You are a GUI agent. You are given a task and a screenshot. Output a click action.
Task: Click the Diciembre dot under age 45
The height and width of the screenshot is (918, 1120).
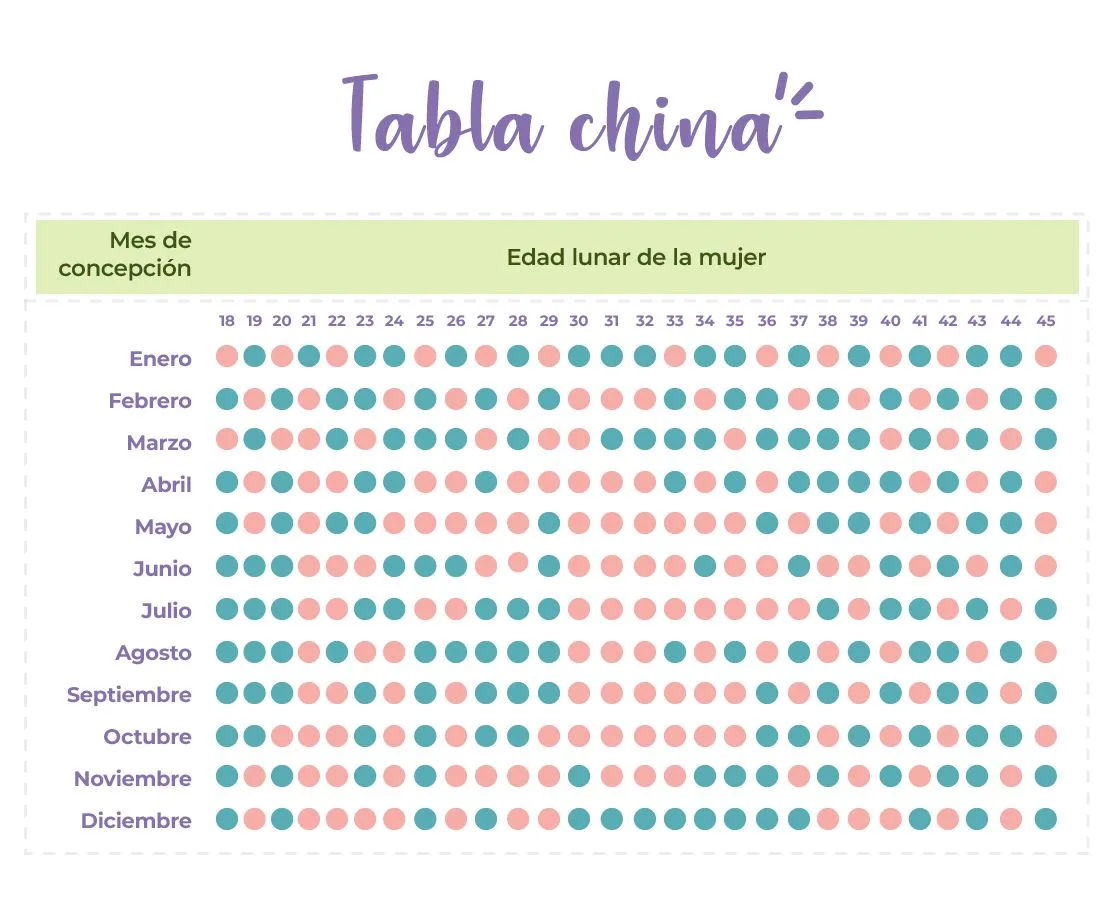coord(1045,819)
